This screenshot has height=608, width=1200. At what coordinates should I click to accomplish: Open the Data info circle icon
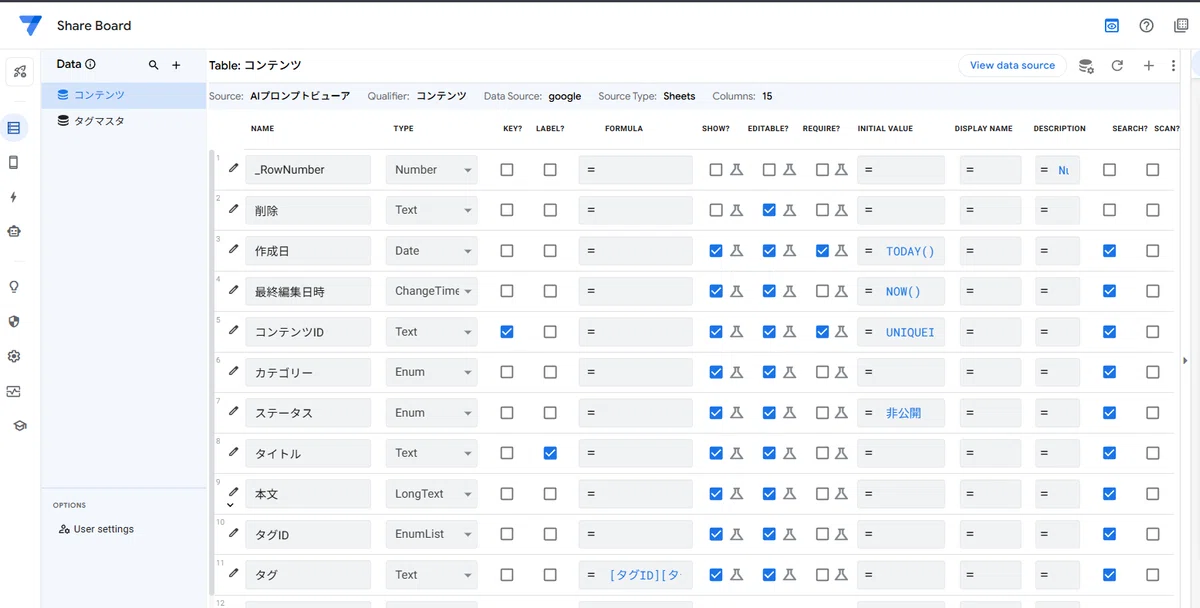pos(90,64)
